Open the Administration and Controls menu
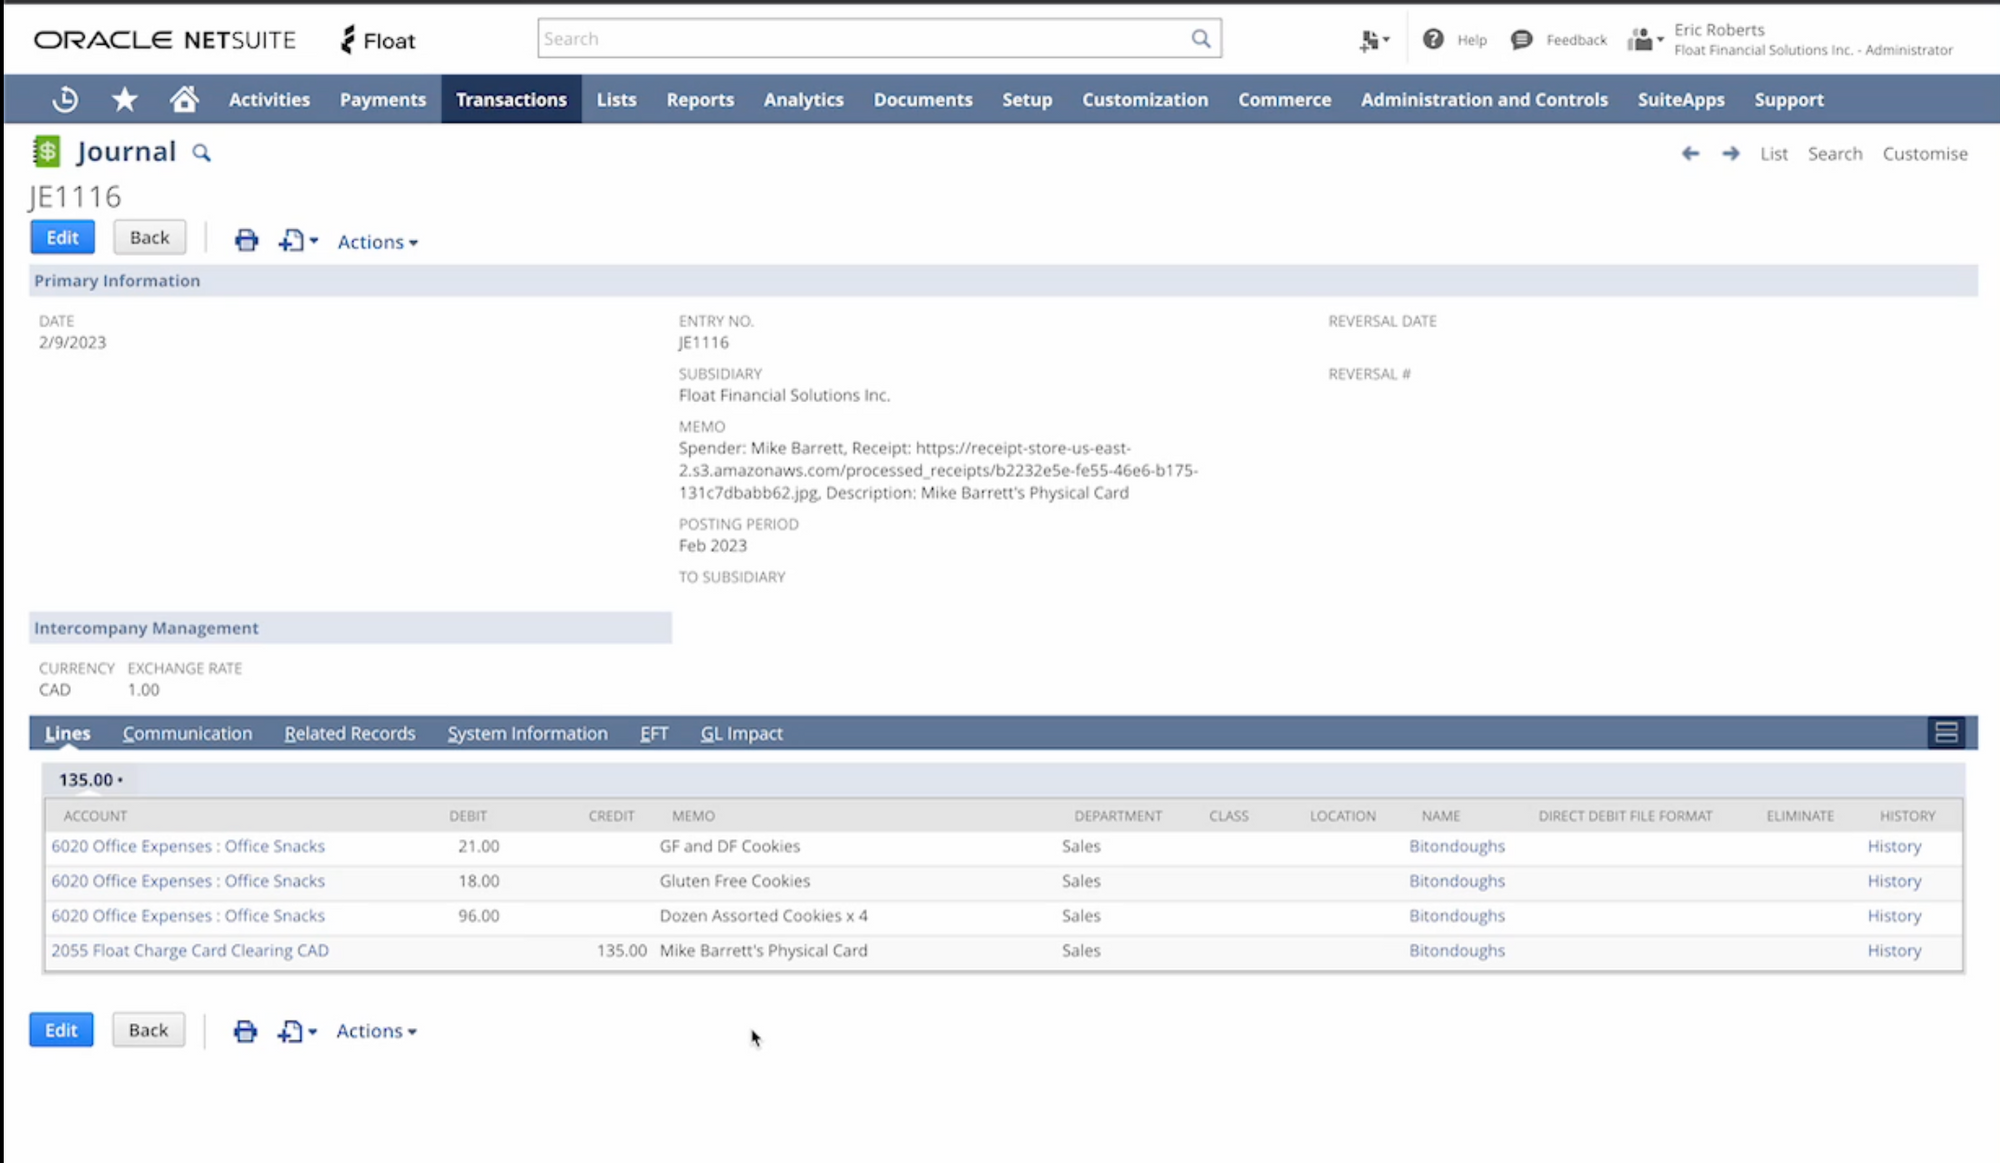2000x1163 pixels. 1484,99
